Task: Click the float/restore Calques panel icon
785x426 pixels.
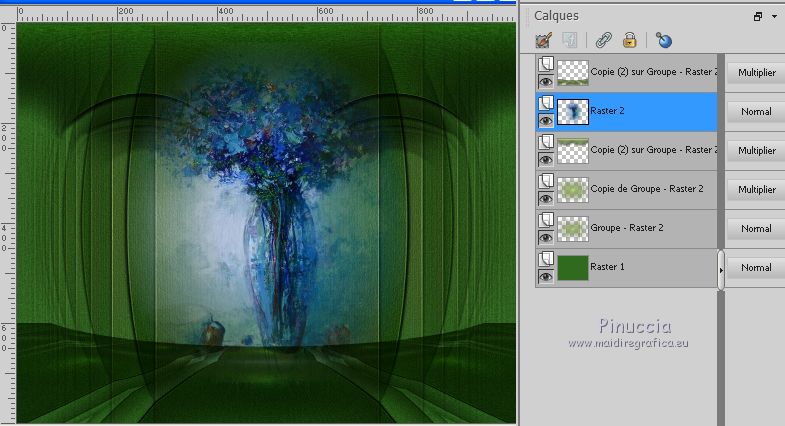Action: [758, 17]
